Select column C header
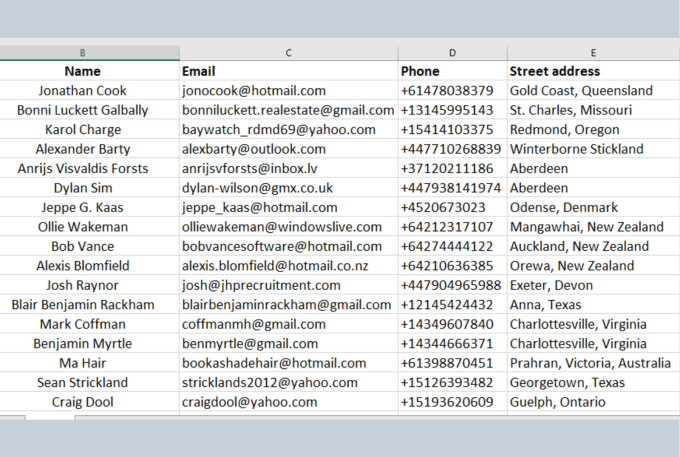 click(x=288, y=52)
